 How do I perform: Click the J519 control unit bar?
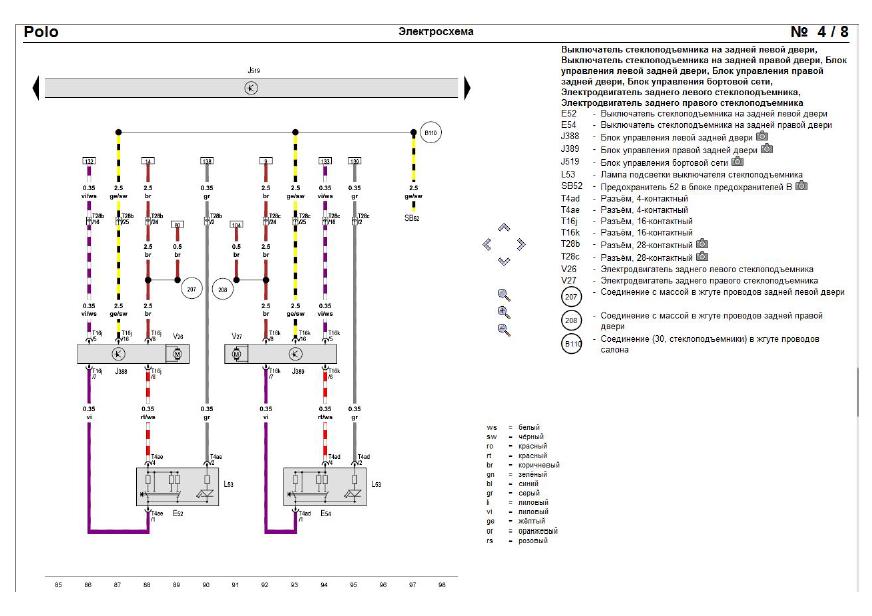click(250, 88)
